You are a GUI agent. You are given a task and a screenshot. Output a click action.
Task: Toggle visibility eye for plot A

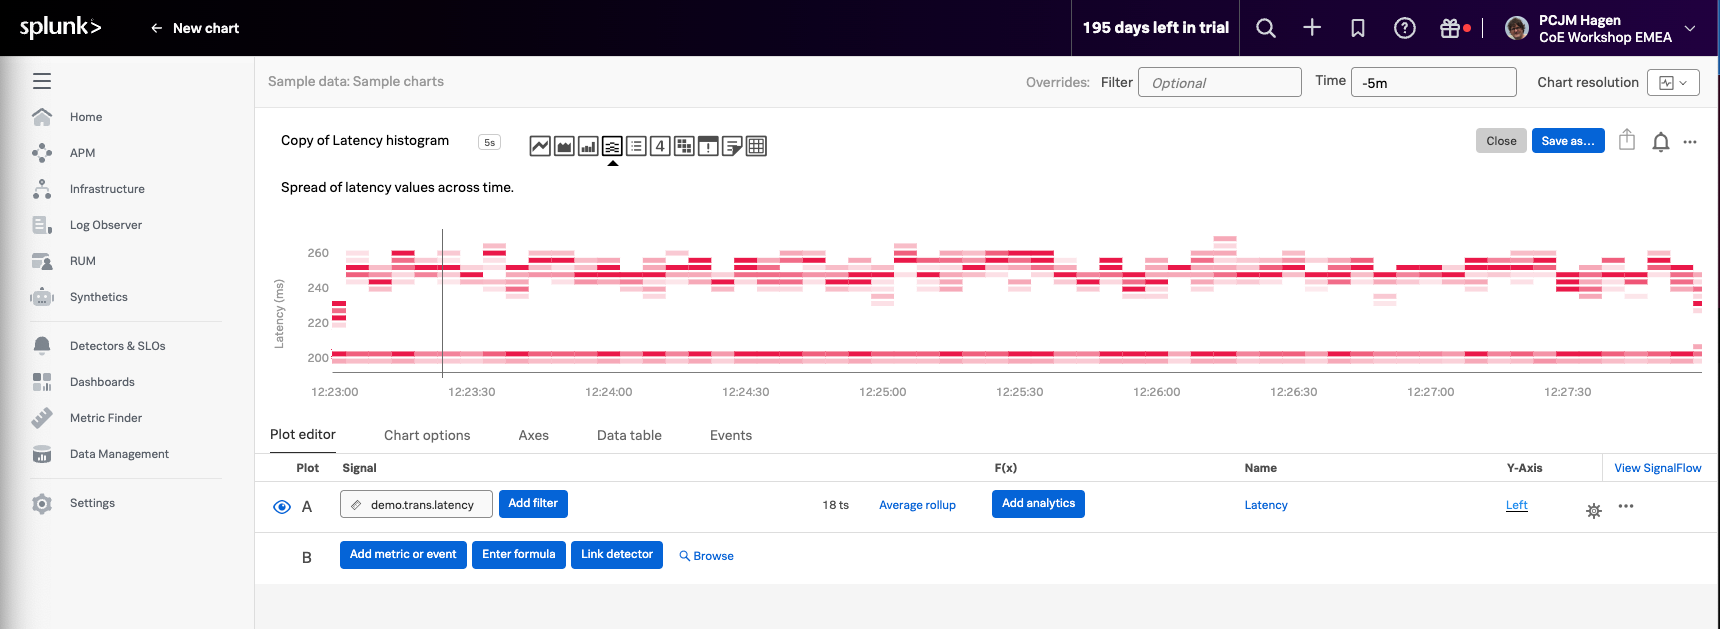tap(282, 507)
